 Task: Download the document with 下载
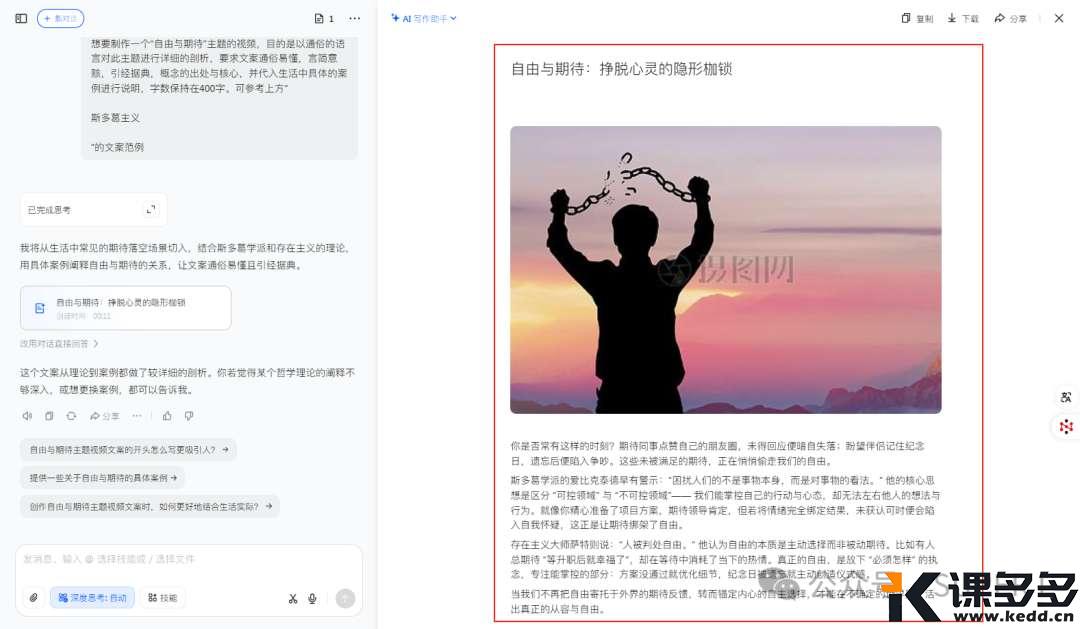(963, 19)
